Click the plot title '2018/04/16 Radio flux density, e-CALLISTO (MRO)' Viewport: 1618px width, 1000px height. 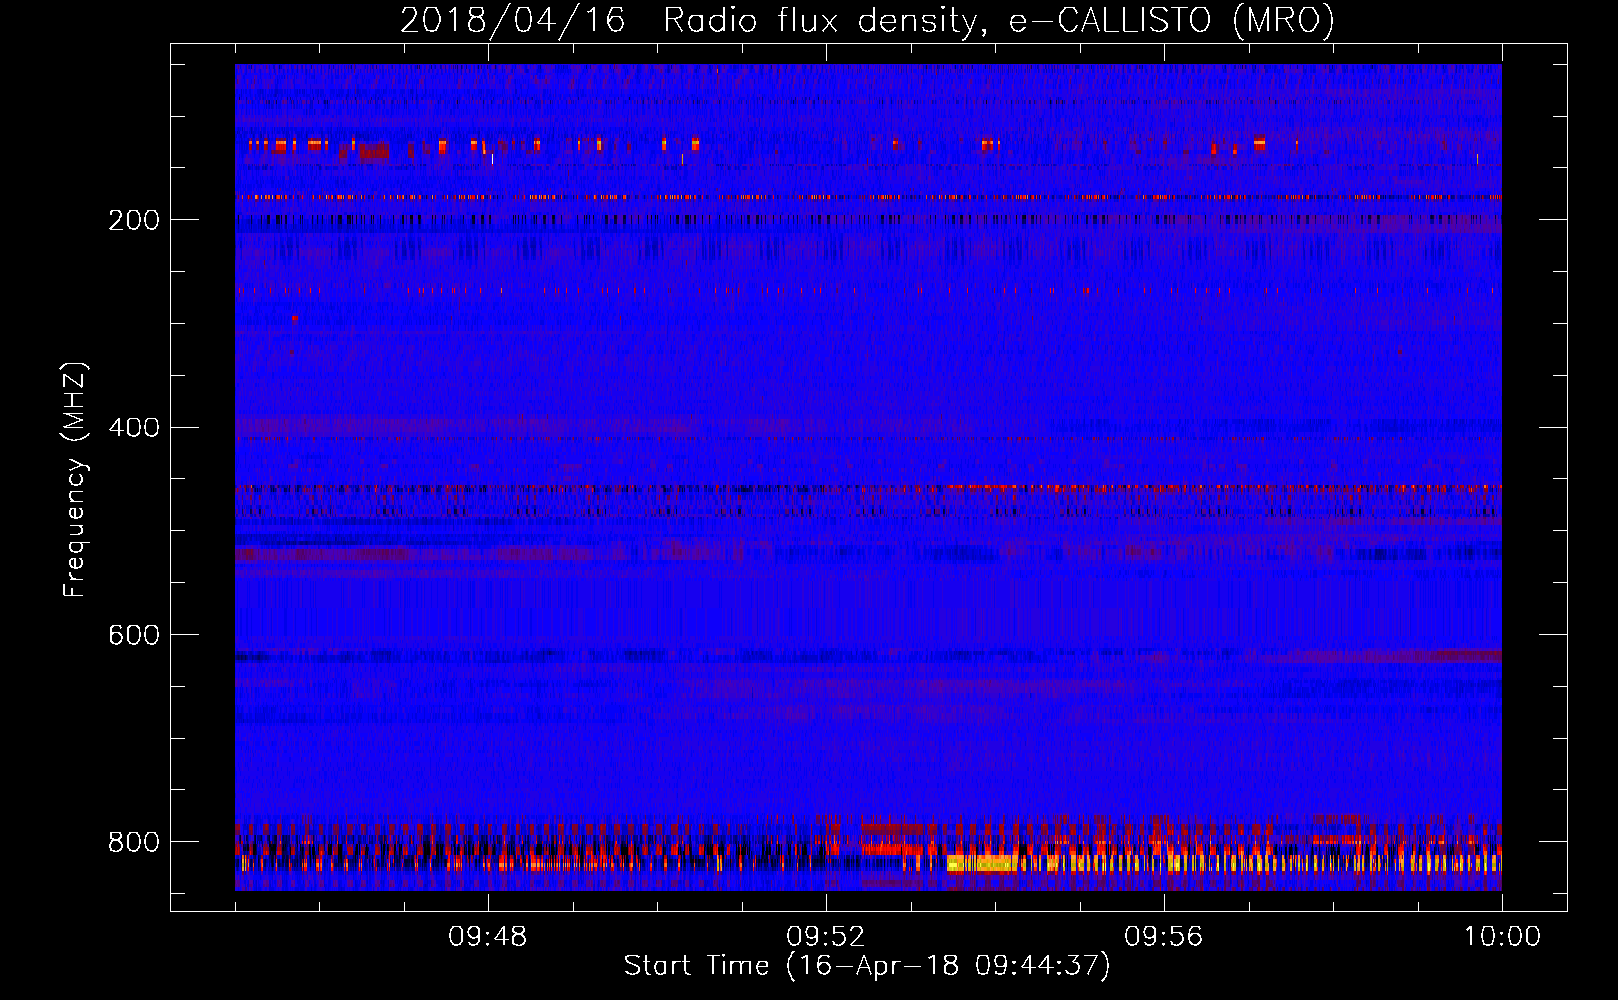tap(868, 21)
